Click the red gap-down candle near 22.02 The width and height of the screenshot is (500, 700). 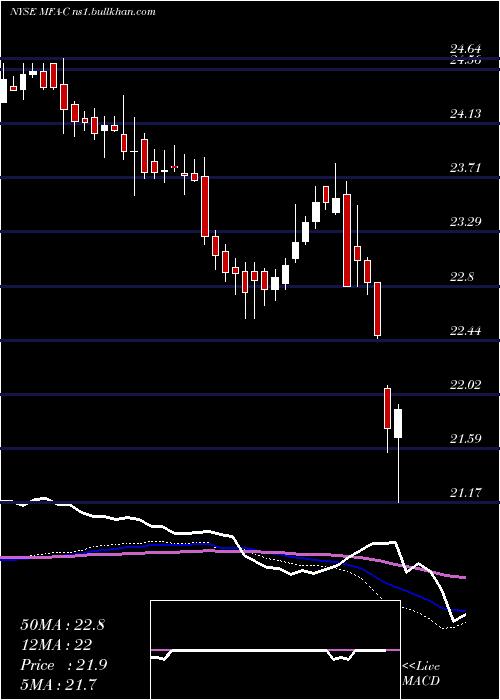point(388,419)
